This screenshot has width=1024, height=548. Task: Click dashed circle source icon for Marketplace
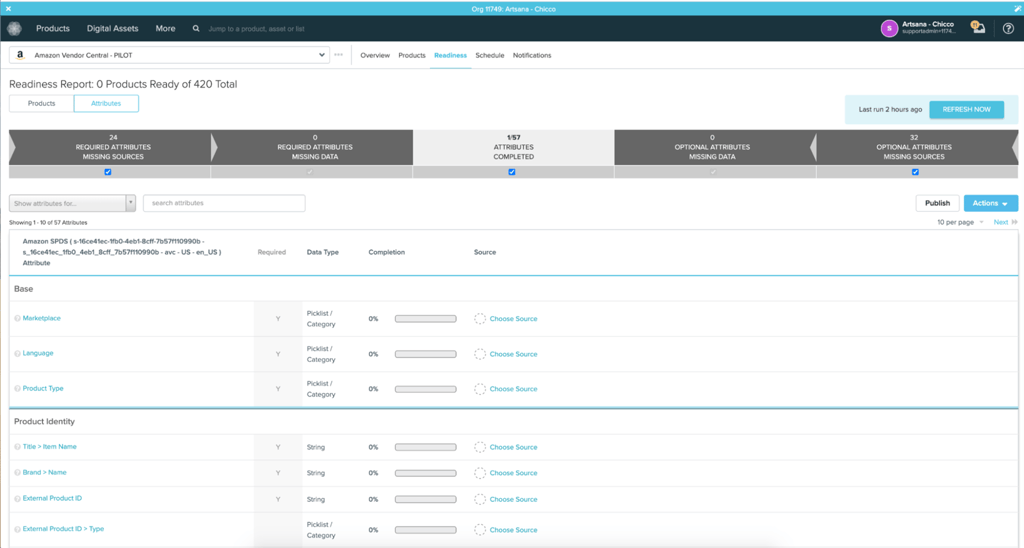point(480,319)
